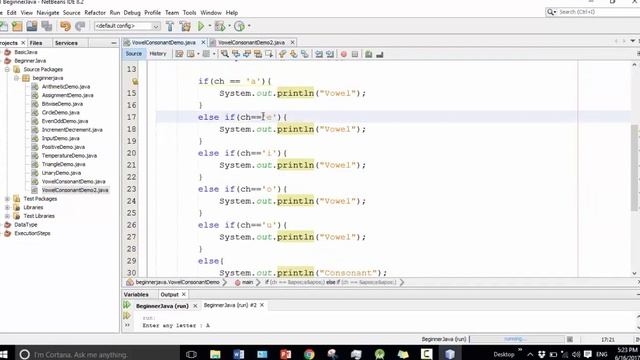Close the VowelConsonantDemo.java editor tab
The height and width of the screenshot is (360, 640).
coord(203,42)
